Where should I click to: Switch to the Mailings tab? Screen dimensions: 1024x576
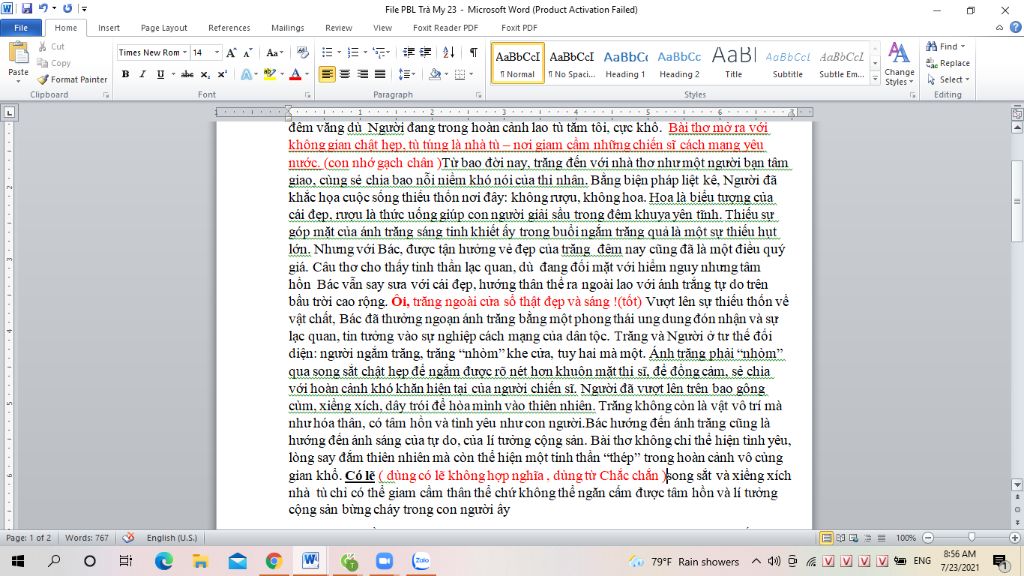click(x=287, y=27)
